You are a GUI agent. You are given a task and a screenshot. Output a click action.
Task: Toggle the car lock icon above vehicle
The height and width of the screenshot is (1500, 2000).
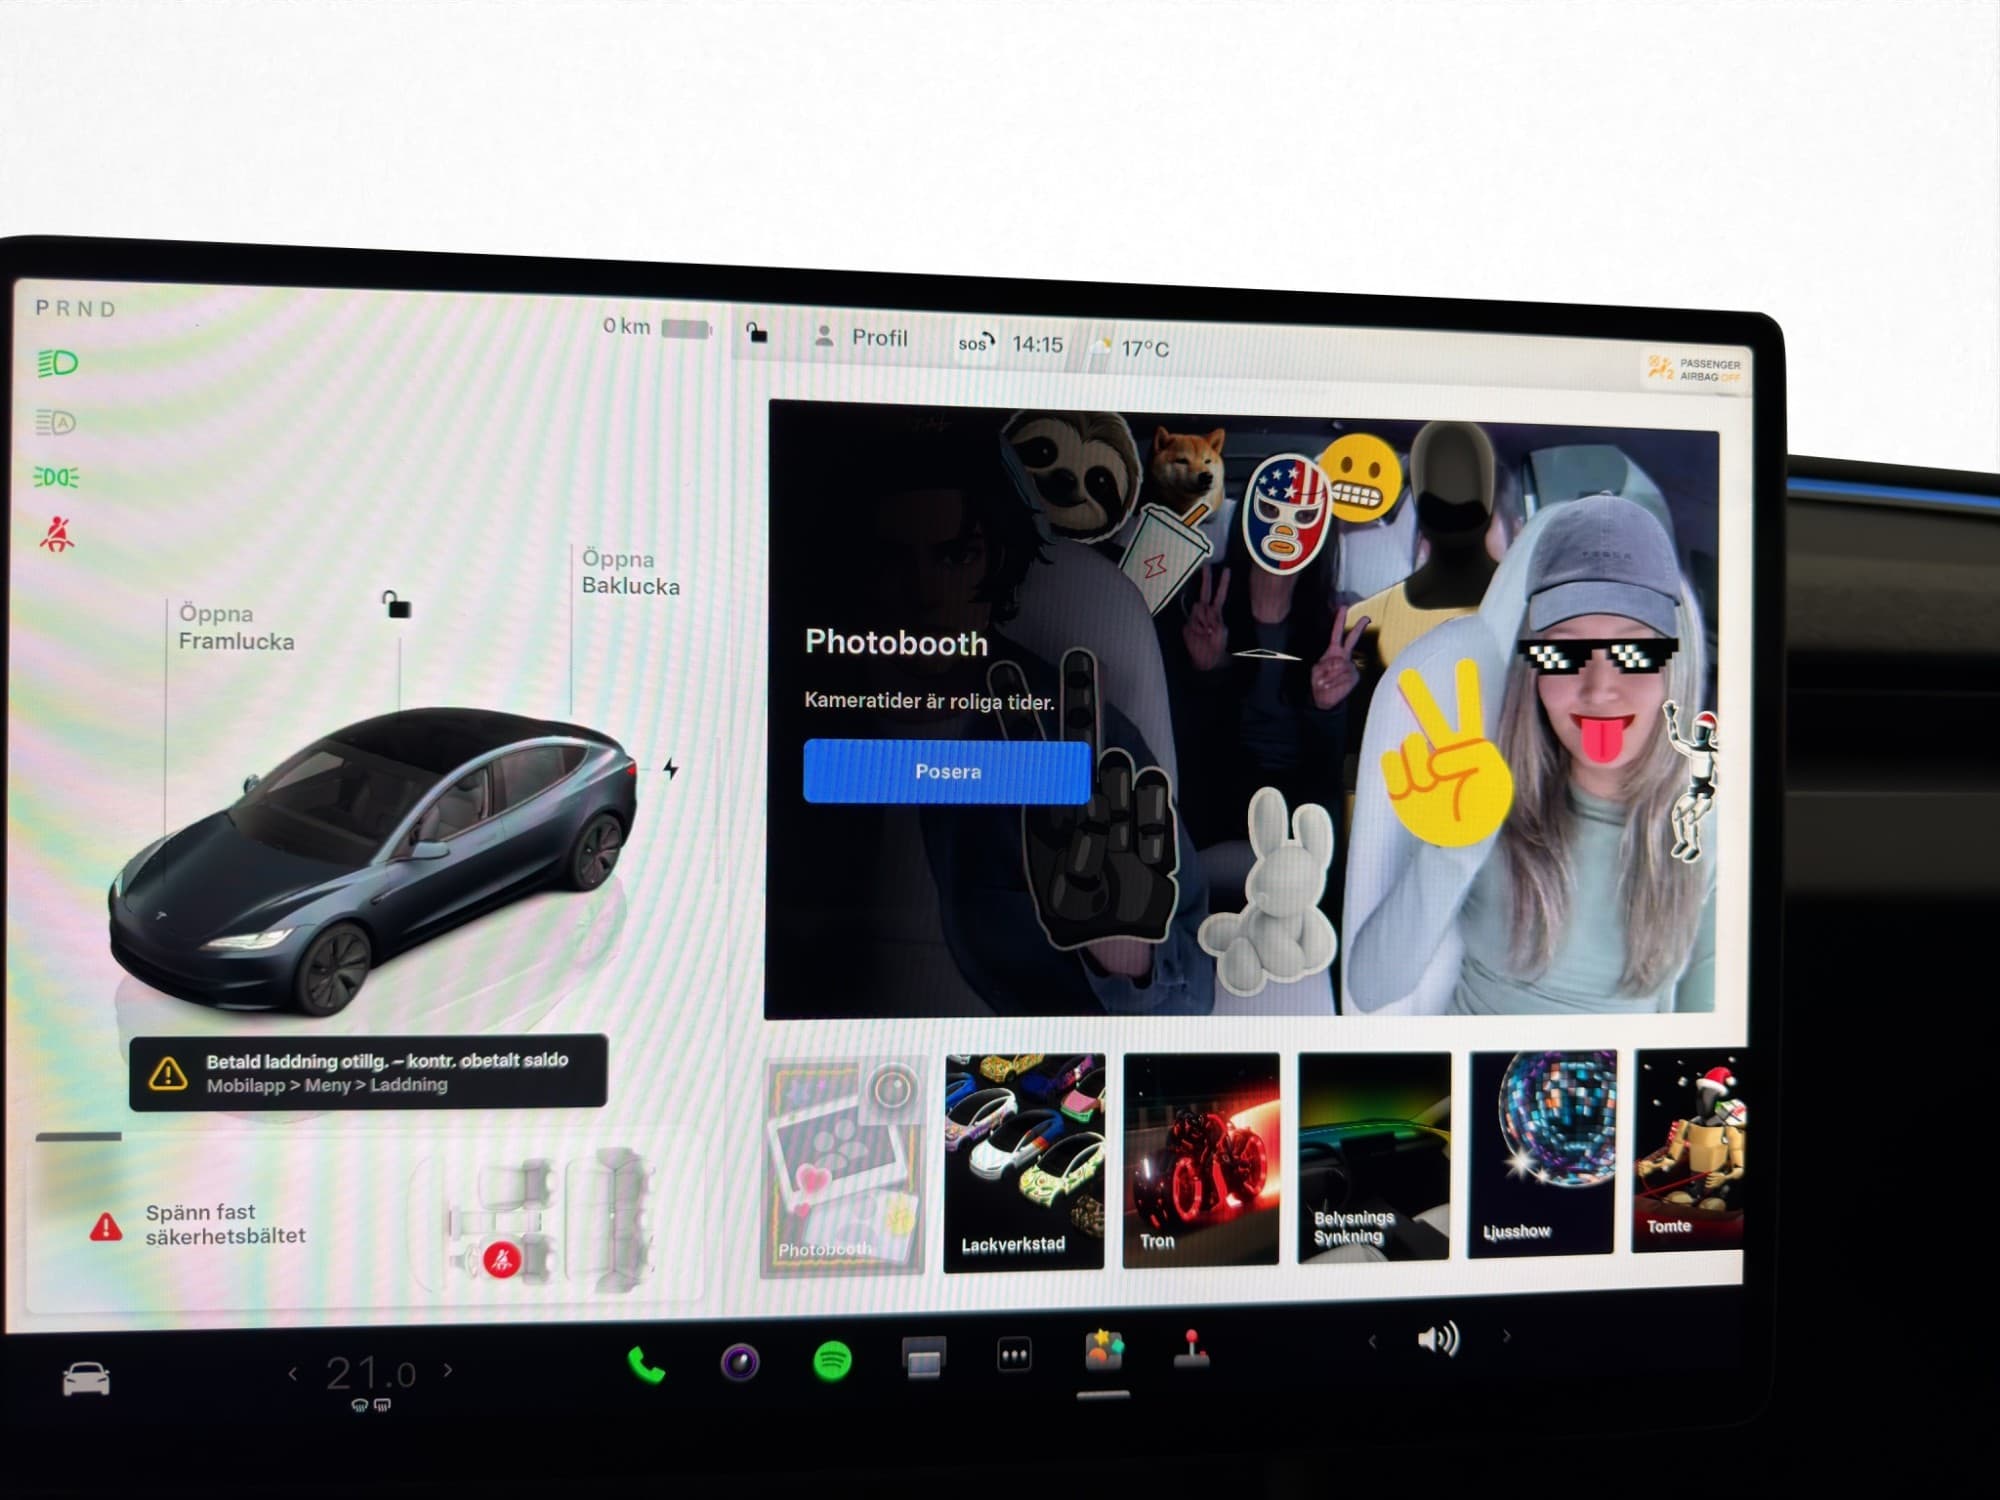click(396, 605)
